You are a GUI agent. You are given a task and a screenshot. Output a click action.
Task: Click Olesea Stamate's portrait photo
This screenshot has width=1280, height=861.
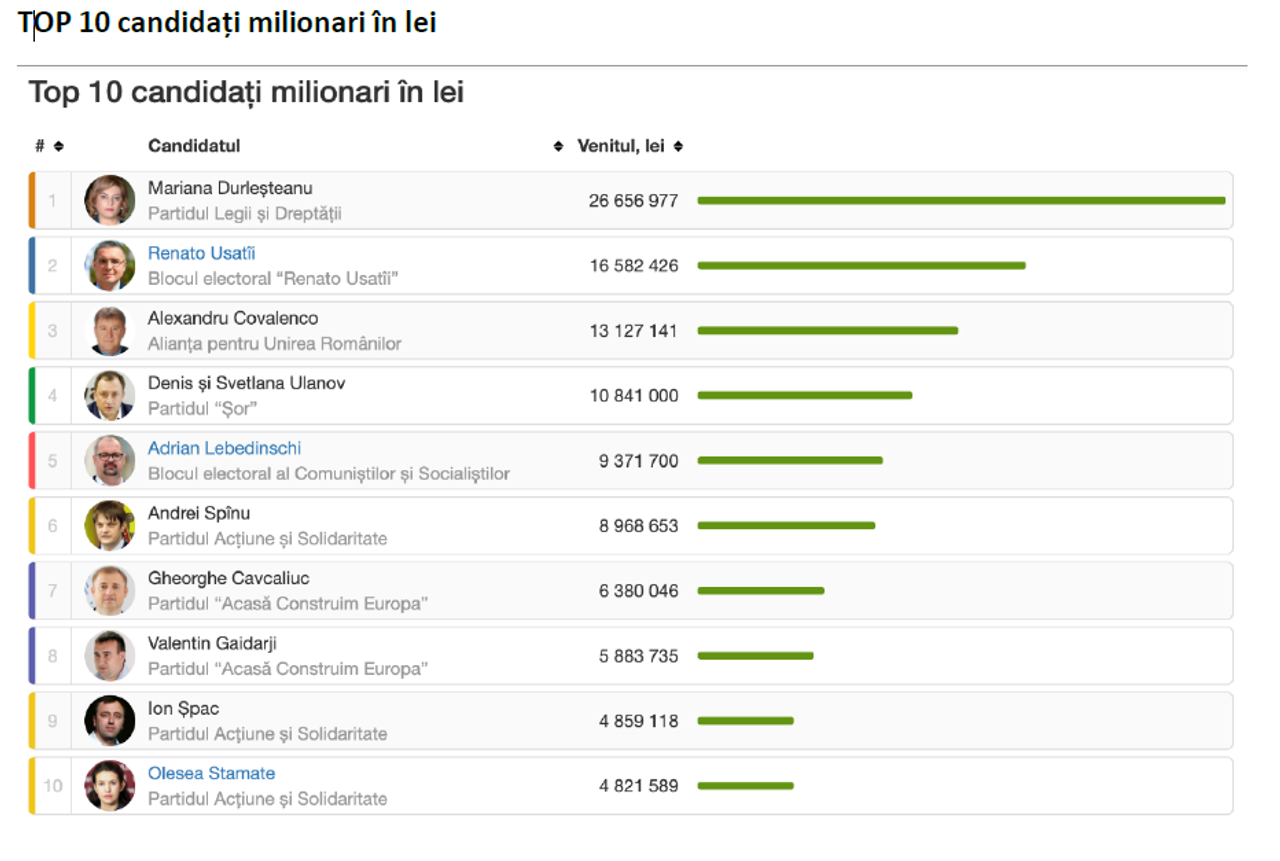click(x=110, y=785)
